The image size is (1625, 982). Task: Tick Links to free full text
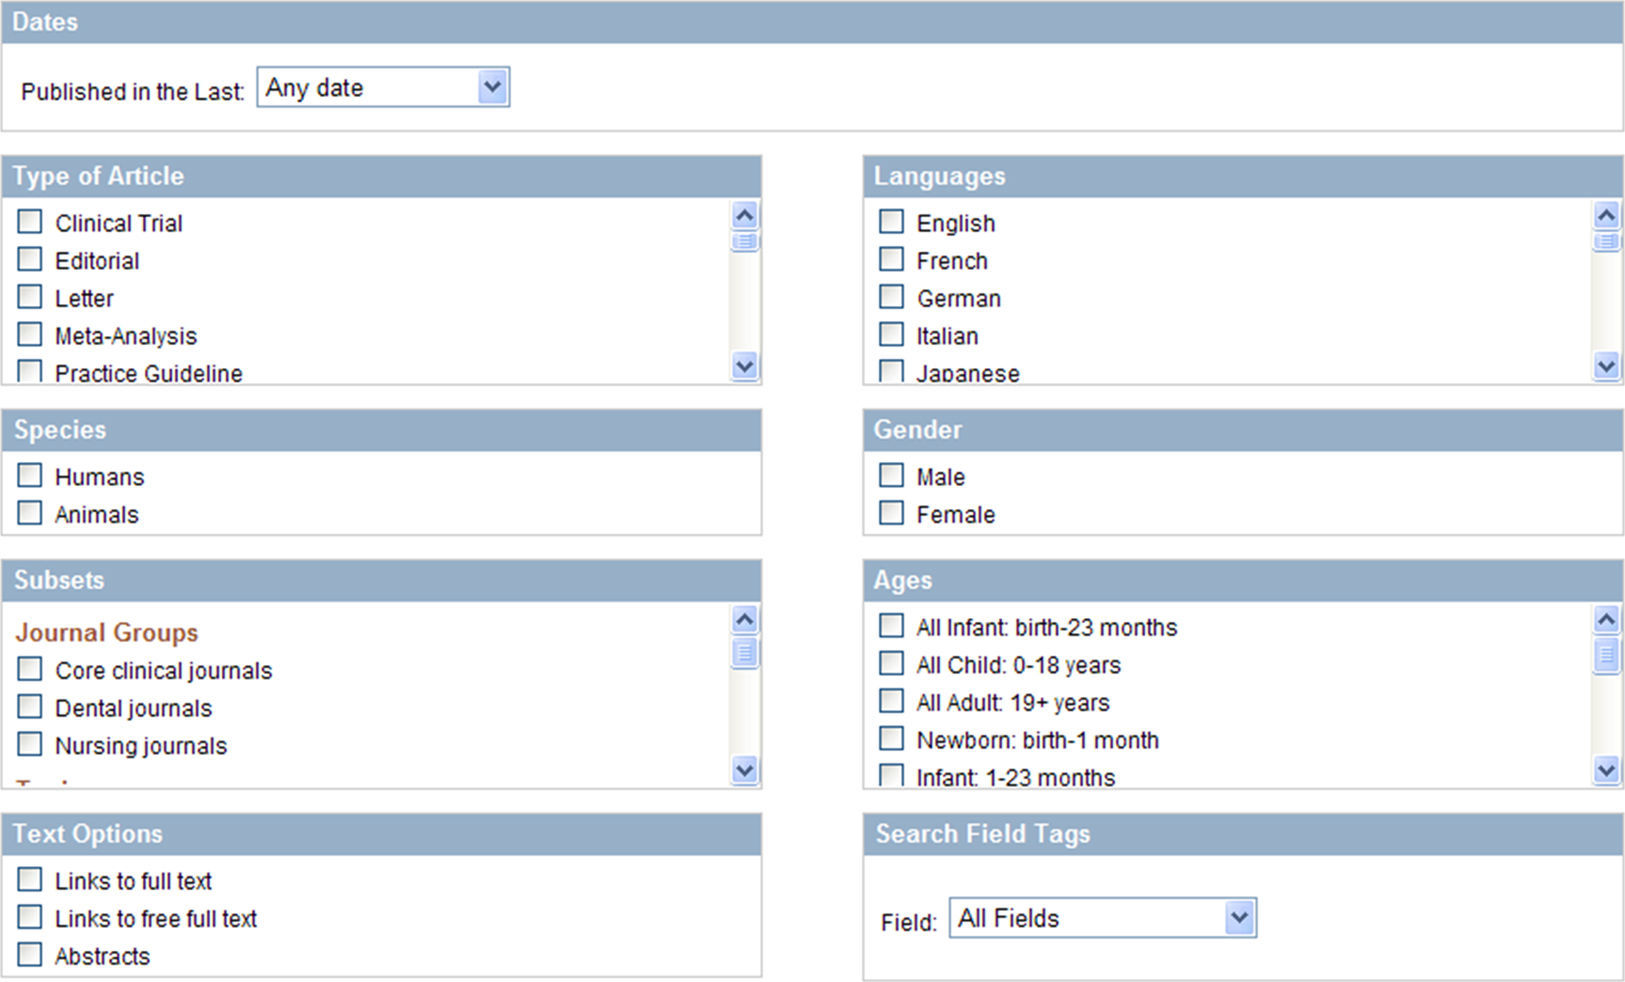tap(30, 917)
